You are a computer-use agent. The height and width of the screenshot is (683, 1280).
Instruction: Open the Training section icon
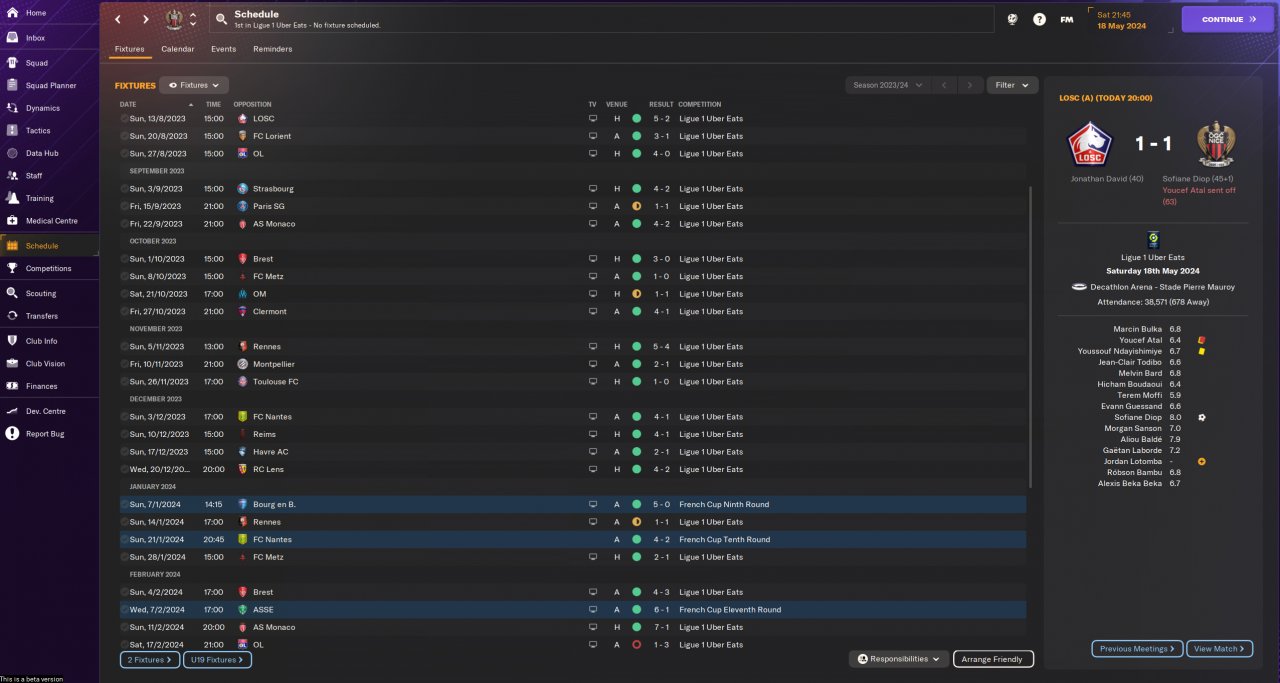(x=12, y=198)
